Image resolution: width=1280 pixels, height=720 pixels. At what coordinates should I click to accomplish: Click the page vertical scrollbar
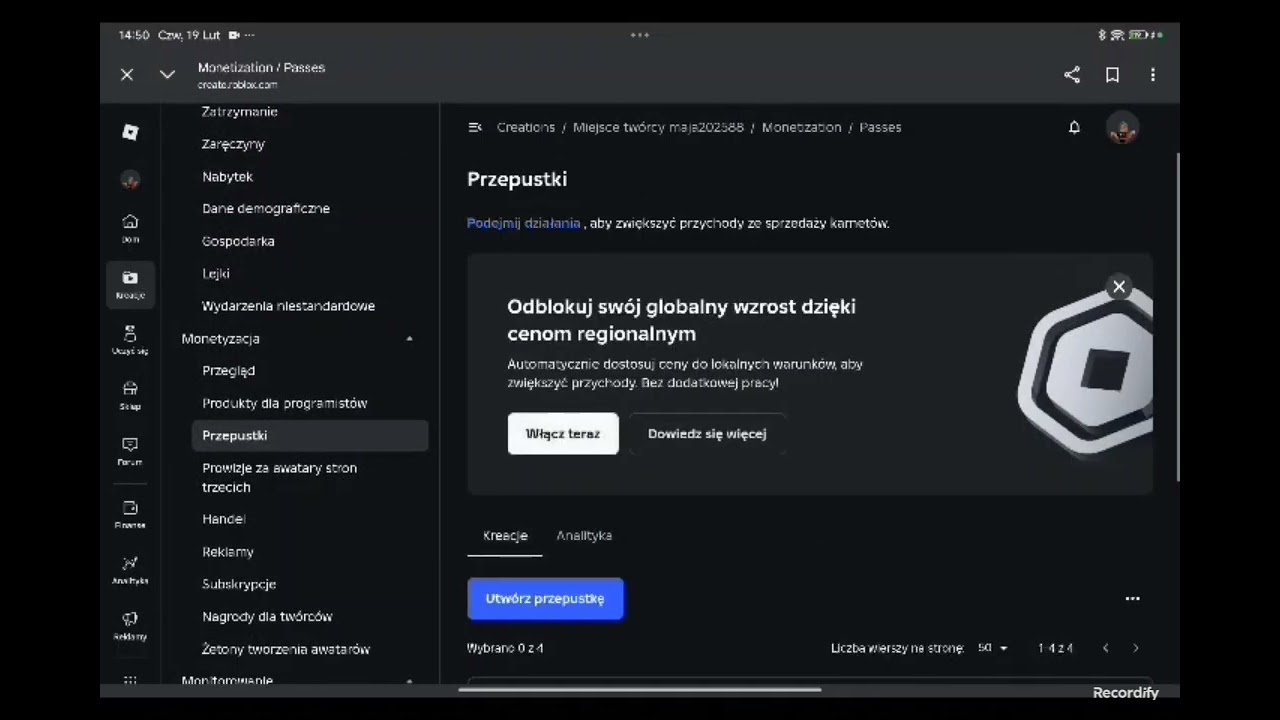(x=1177, y=315)
